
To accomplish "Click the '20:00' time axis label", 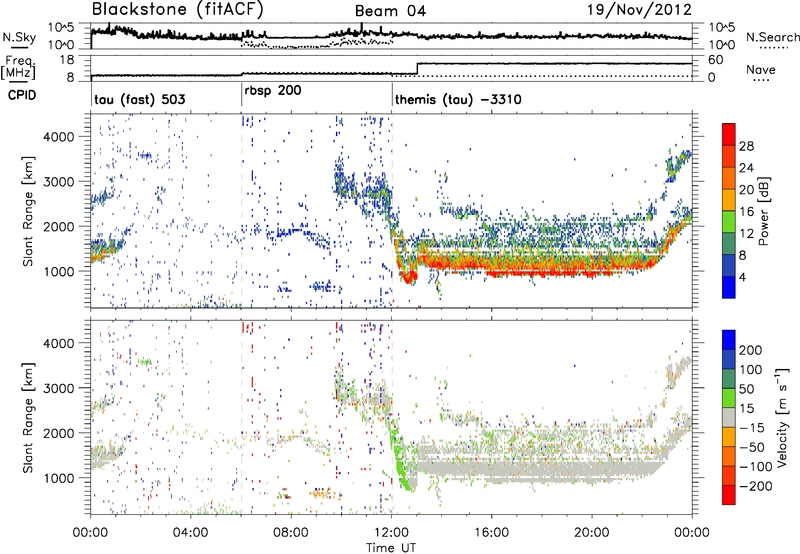I will click(x=592, y=533).
